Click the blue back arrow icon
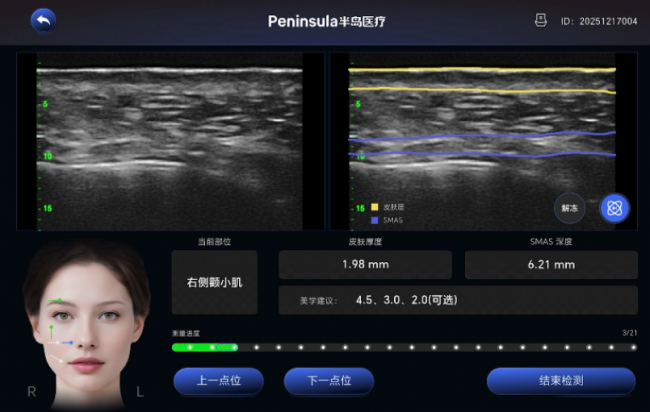This screenshot has width=650, height=412. [x=44, y=20]
